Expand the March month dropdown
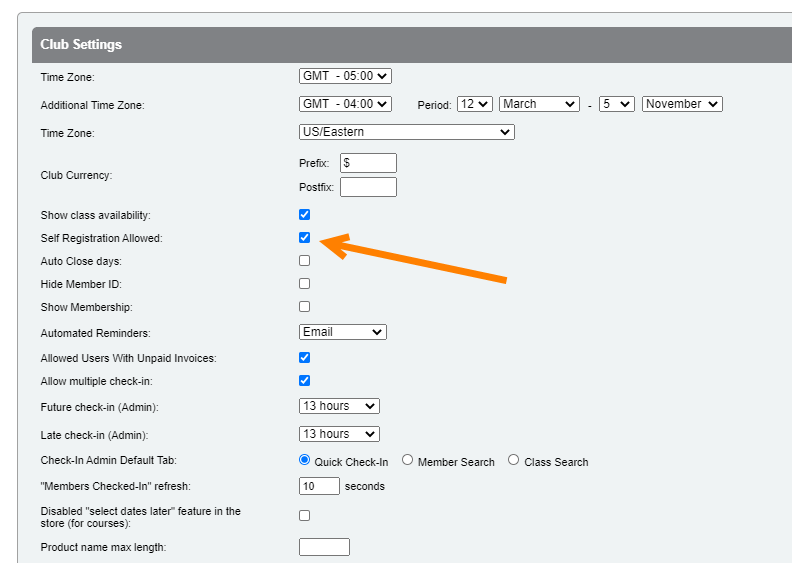The height and width of the screenshot is (563, 792). click(x=539, y=104)
